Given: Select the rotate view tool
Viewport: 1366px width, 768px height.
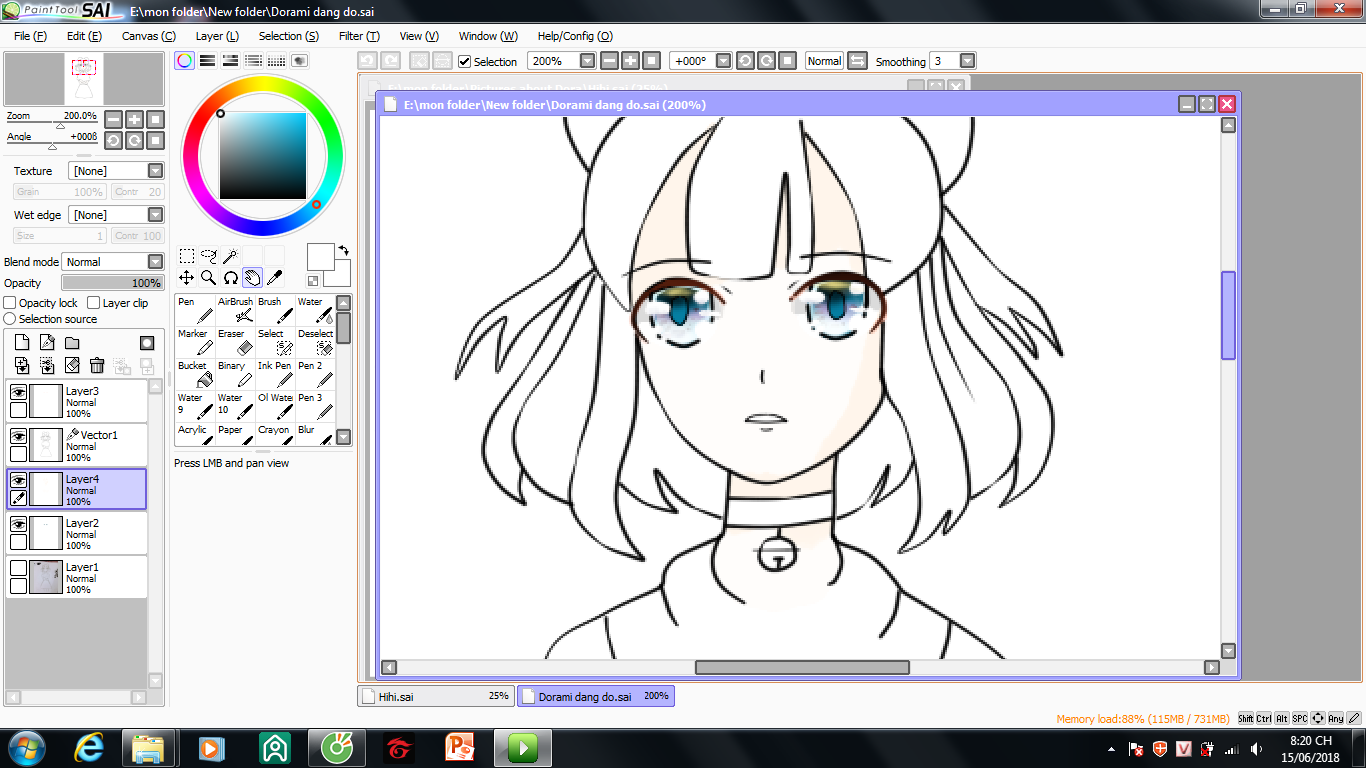Looking at the screenshot, I should (x=230, y=277).
